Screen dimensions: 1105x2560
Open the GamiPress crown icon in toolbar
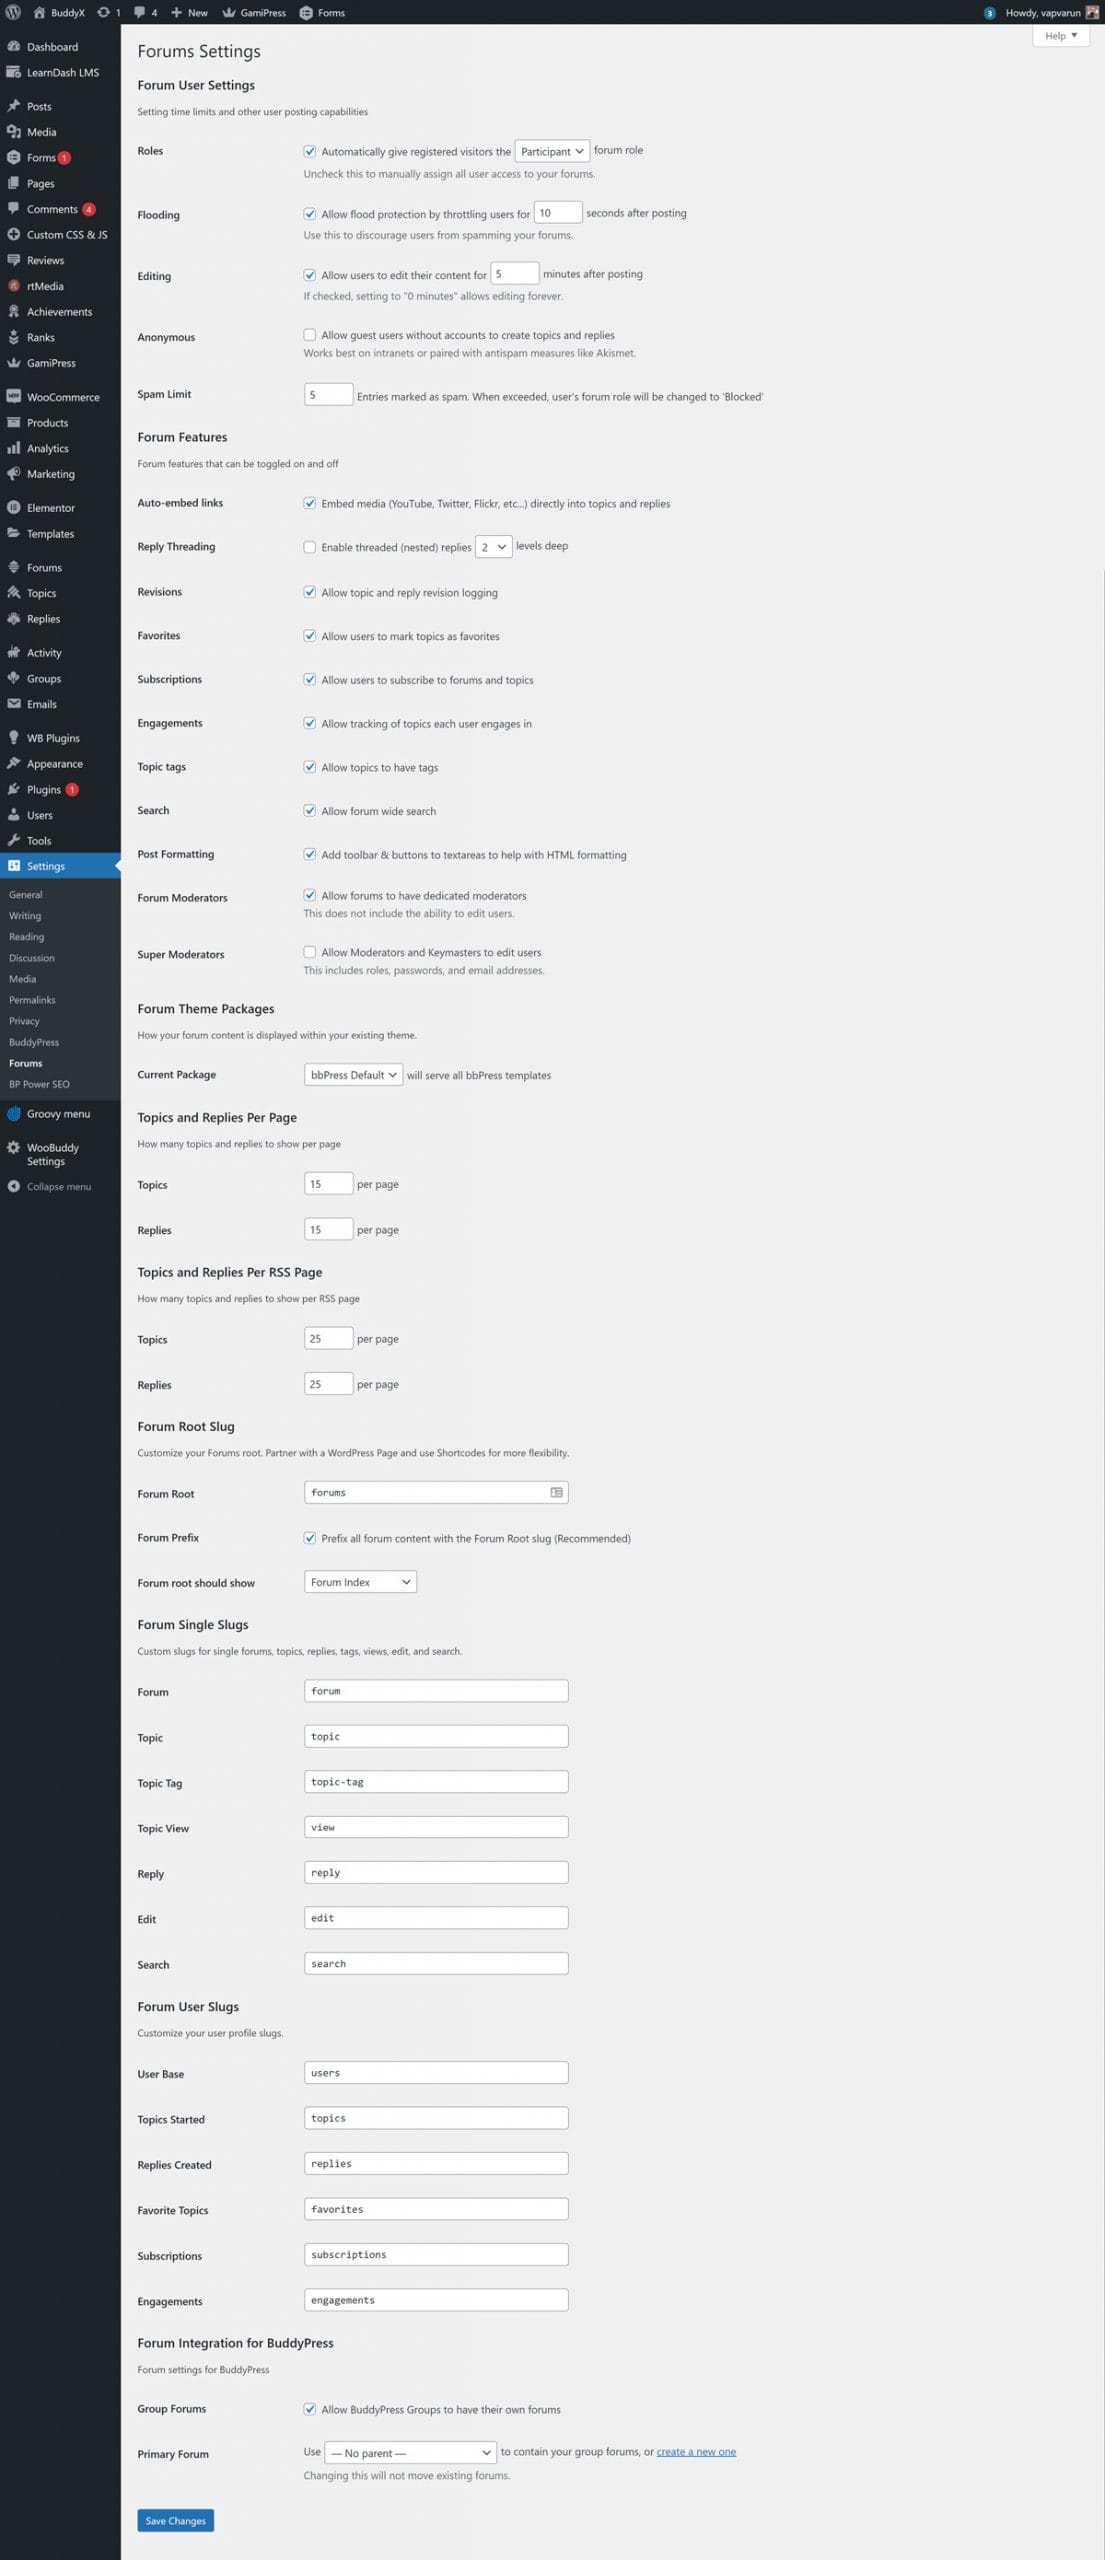[229, 12]
